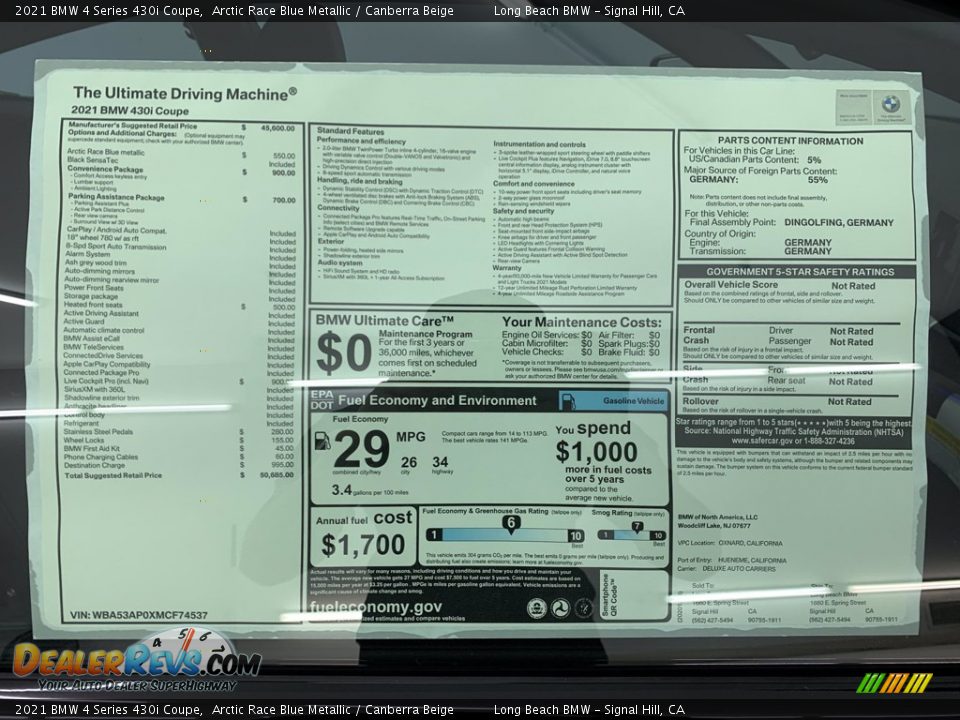This screenshot has height=720, width=960.
Task: Select the VIN WBA53AP0XMCF74537
Action: (139, 615)
